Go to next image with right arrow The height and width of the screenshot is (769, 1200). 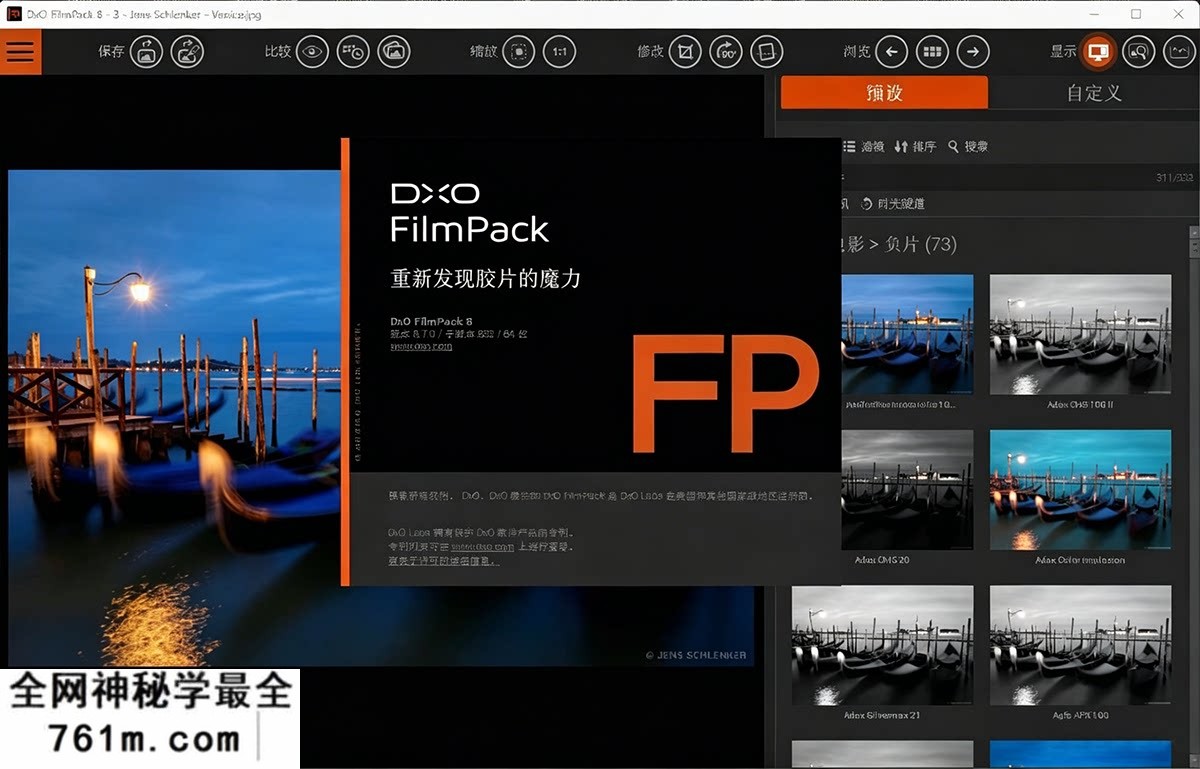pyautogui.click(x=973, y=52)
